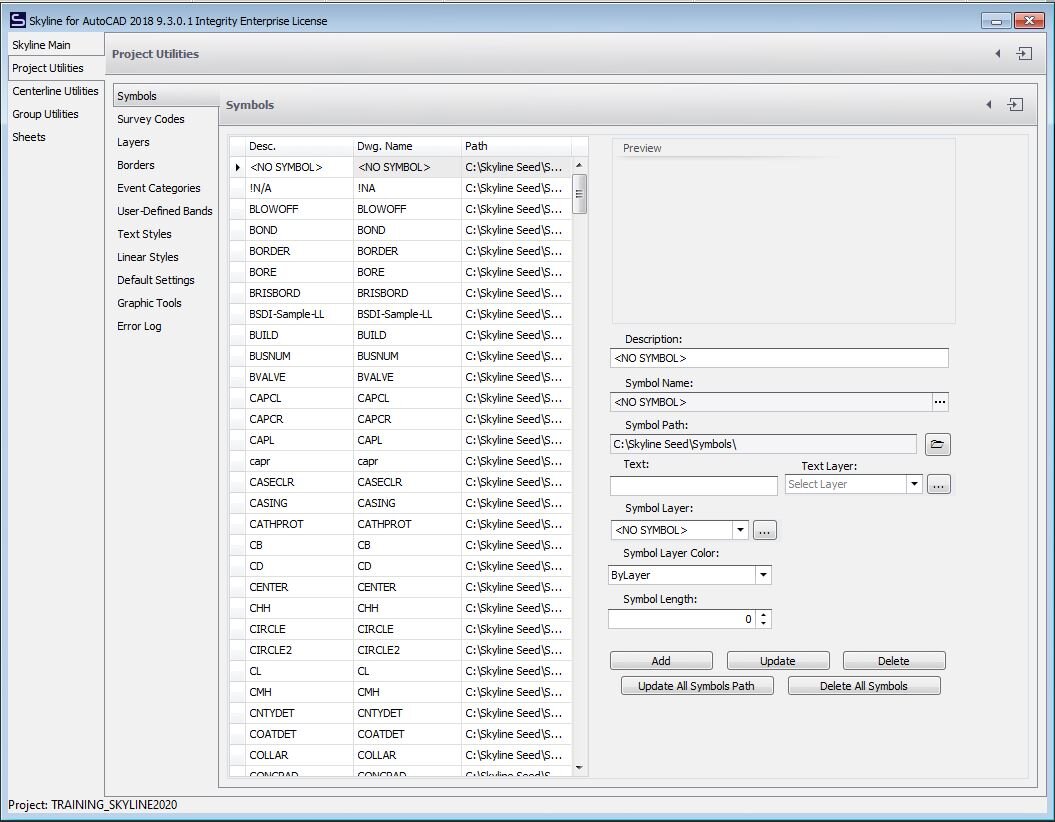1055x822 pixels.
Task: Select the COLLAR description row
Action: click(x=299, y=755)
